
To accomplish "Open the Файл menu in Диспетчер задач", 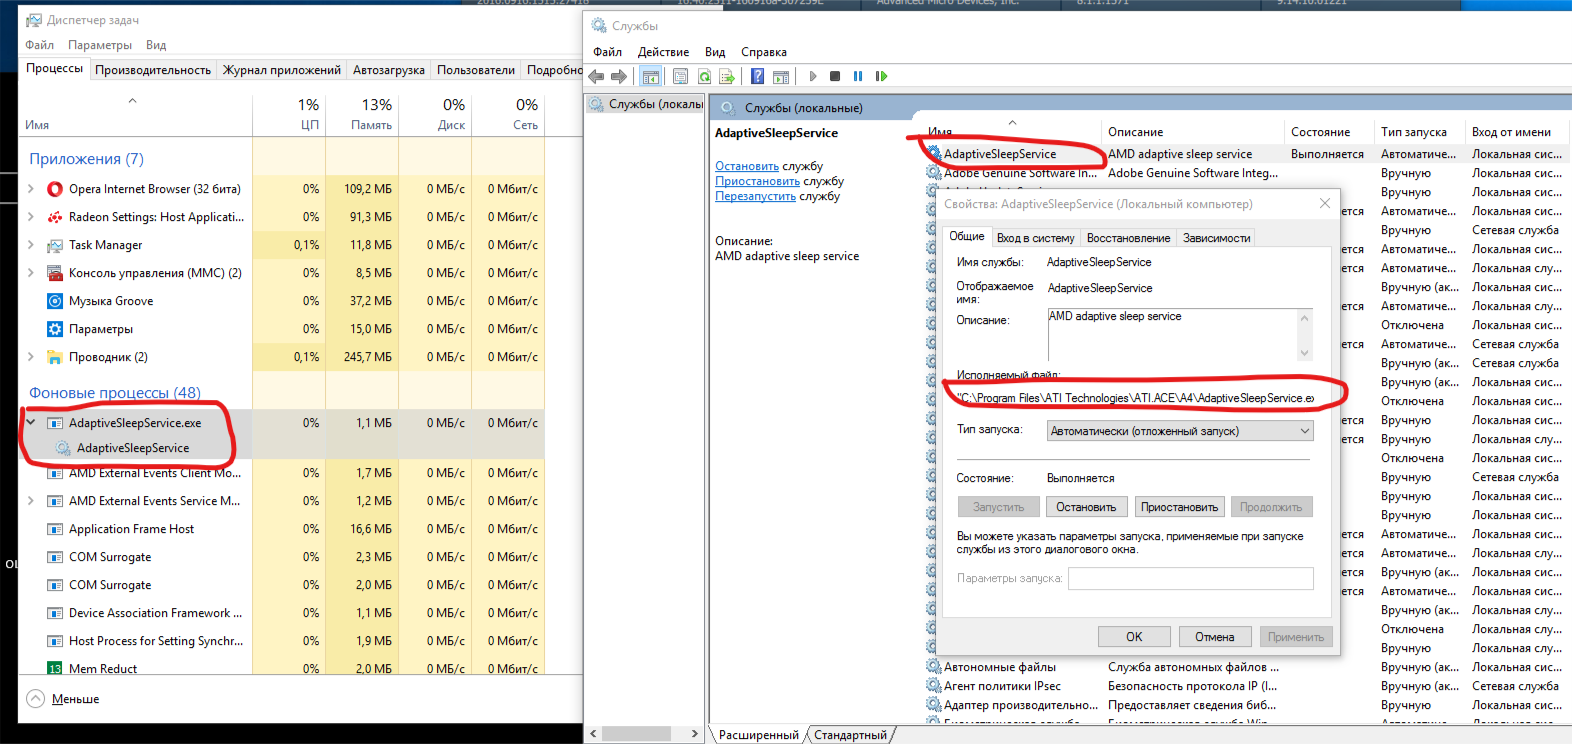I will [x=40, y=45].
